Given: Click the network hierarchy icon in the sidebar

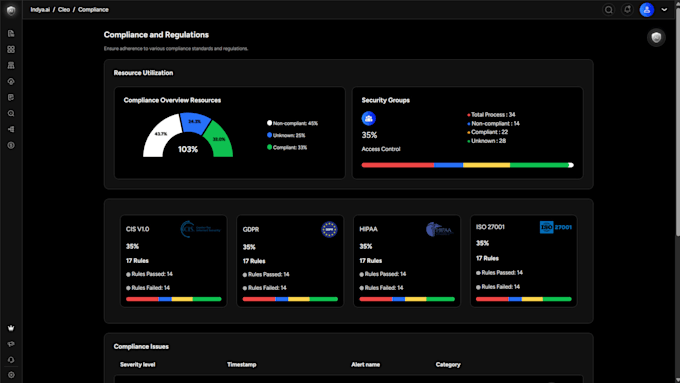Looking at the screenshot, I should pos(11,65).
